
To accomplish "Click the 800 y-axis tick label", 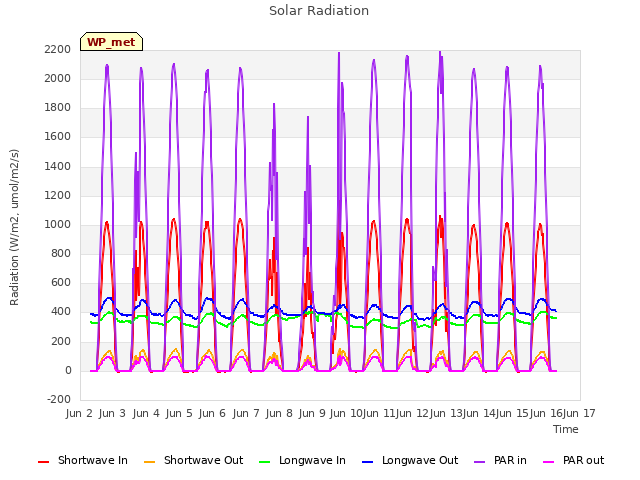I will pos(61,253).
